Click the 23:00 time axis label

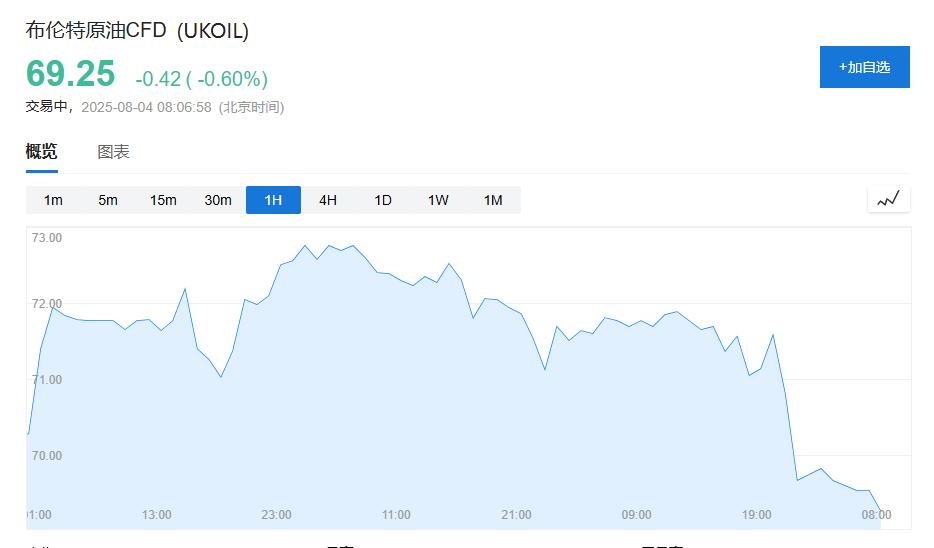(x=276, y=515)
